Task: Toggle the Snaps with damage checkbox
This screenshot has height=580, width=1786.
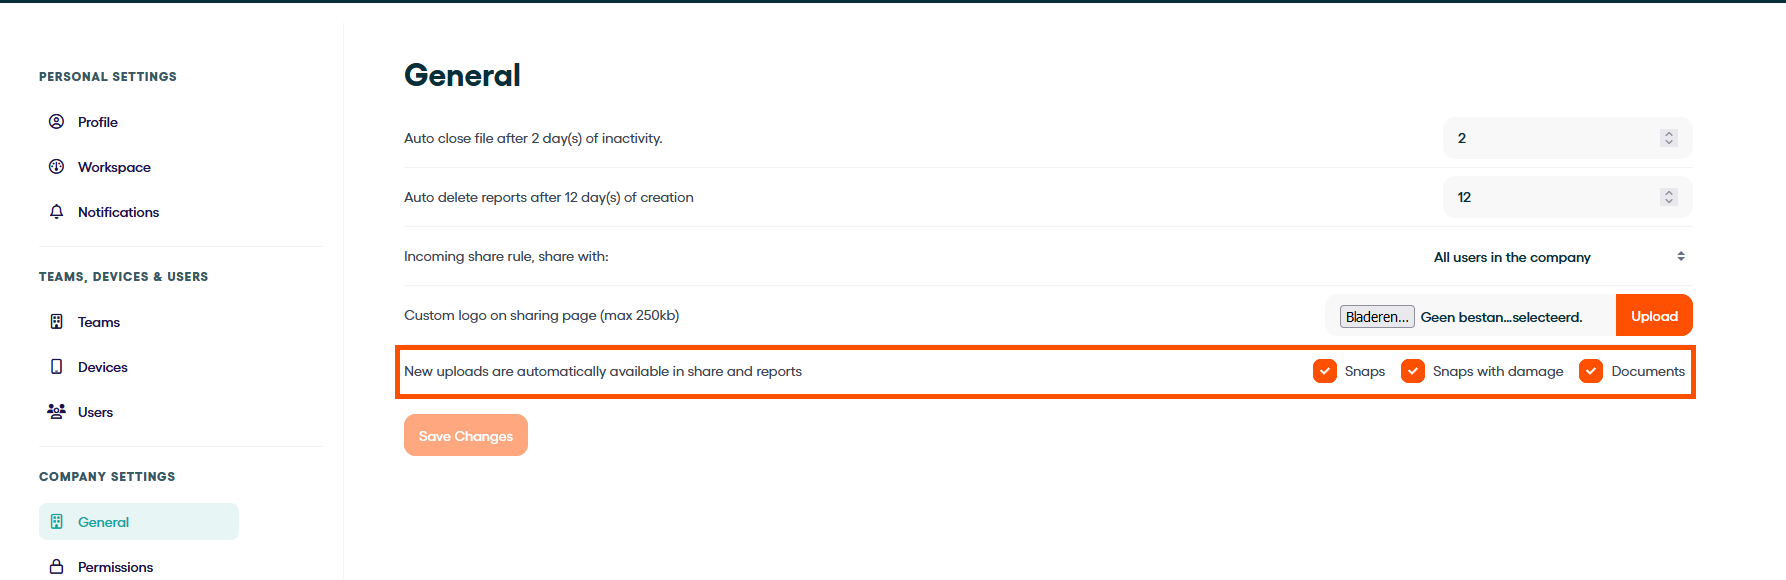Action: 1412,371
